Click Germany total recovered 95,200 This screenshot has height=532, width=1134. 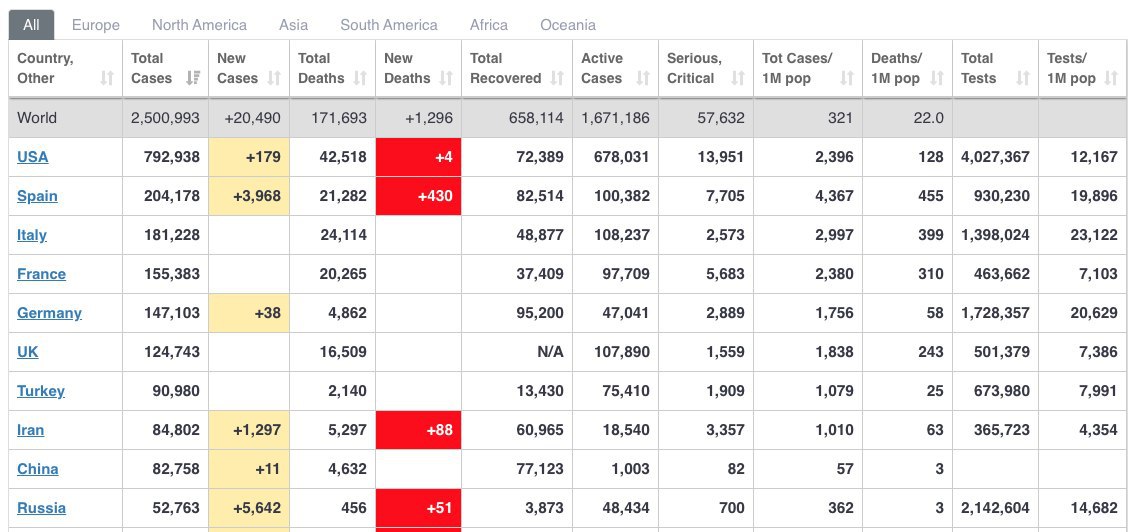[x=540, y=313]
